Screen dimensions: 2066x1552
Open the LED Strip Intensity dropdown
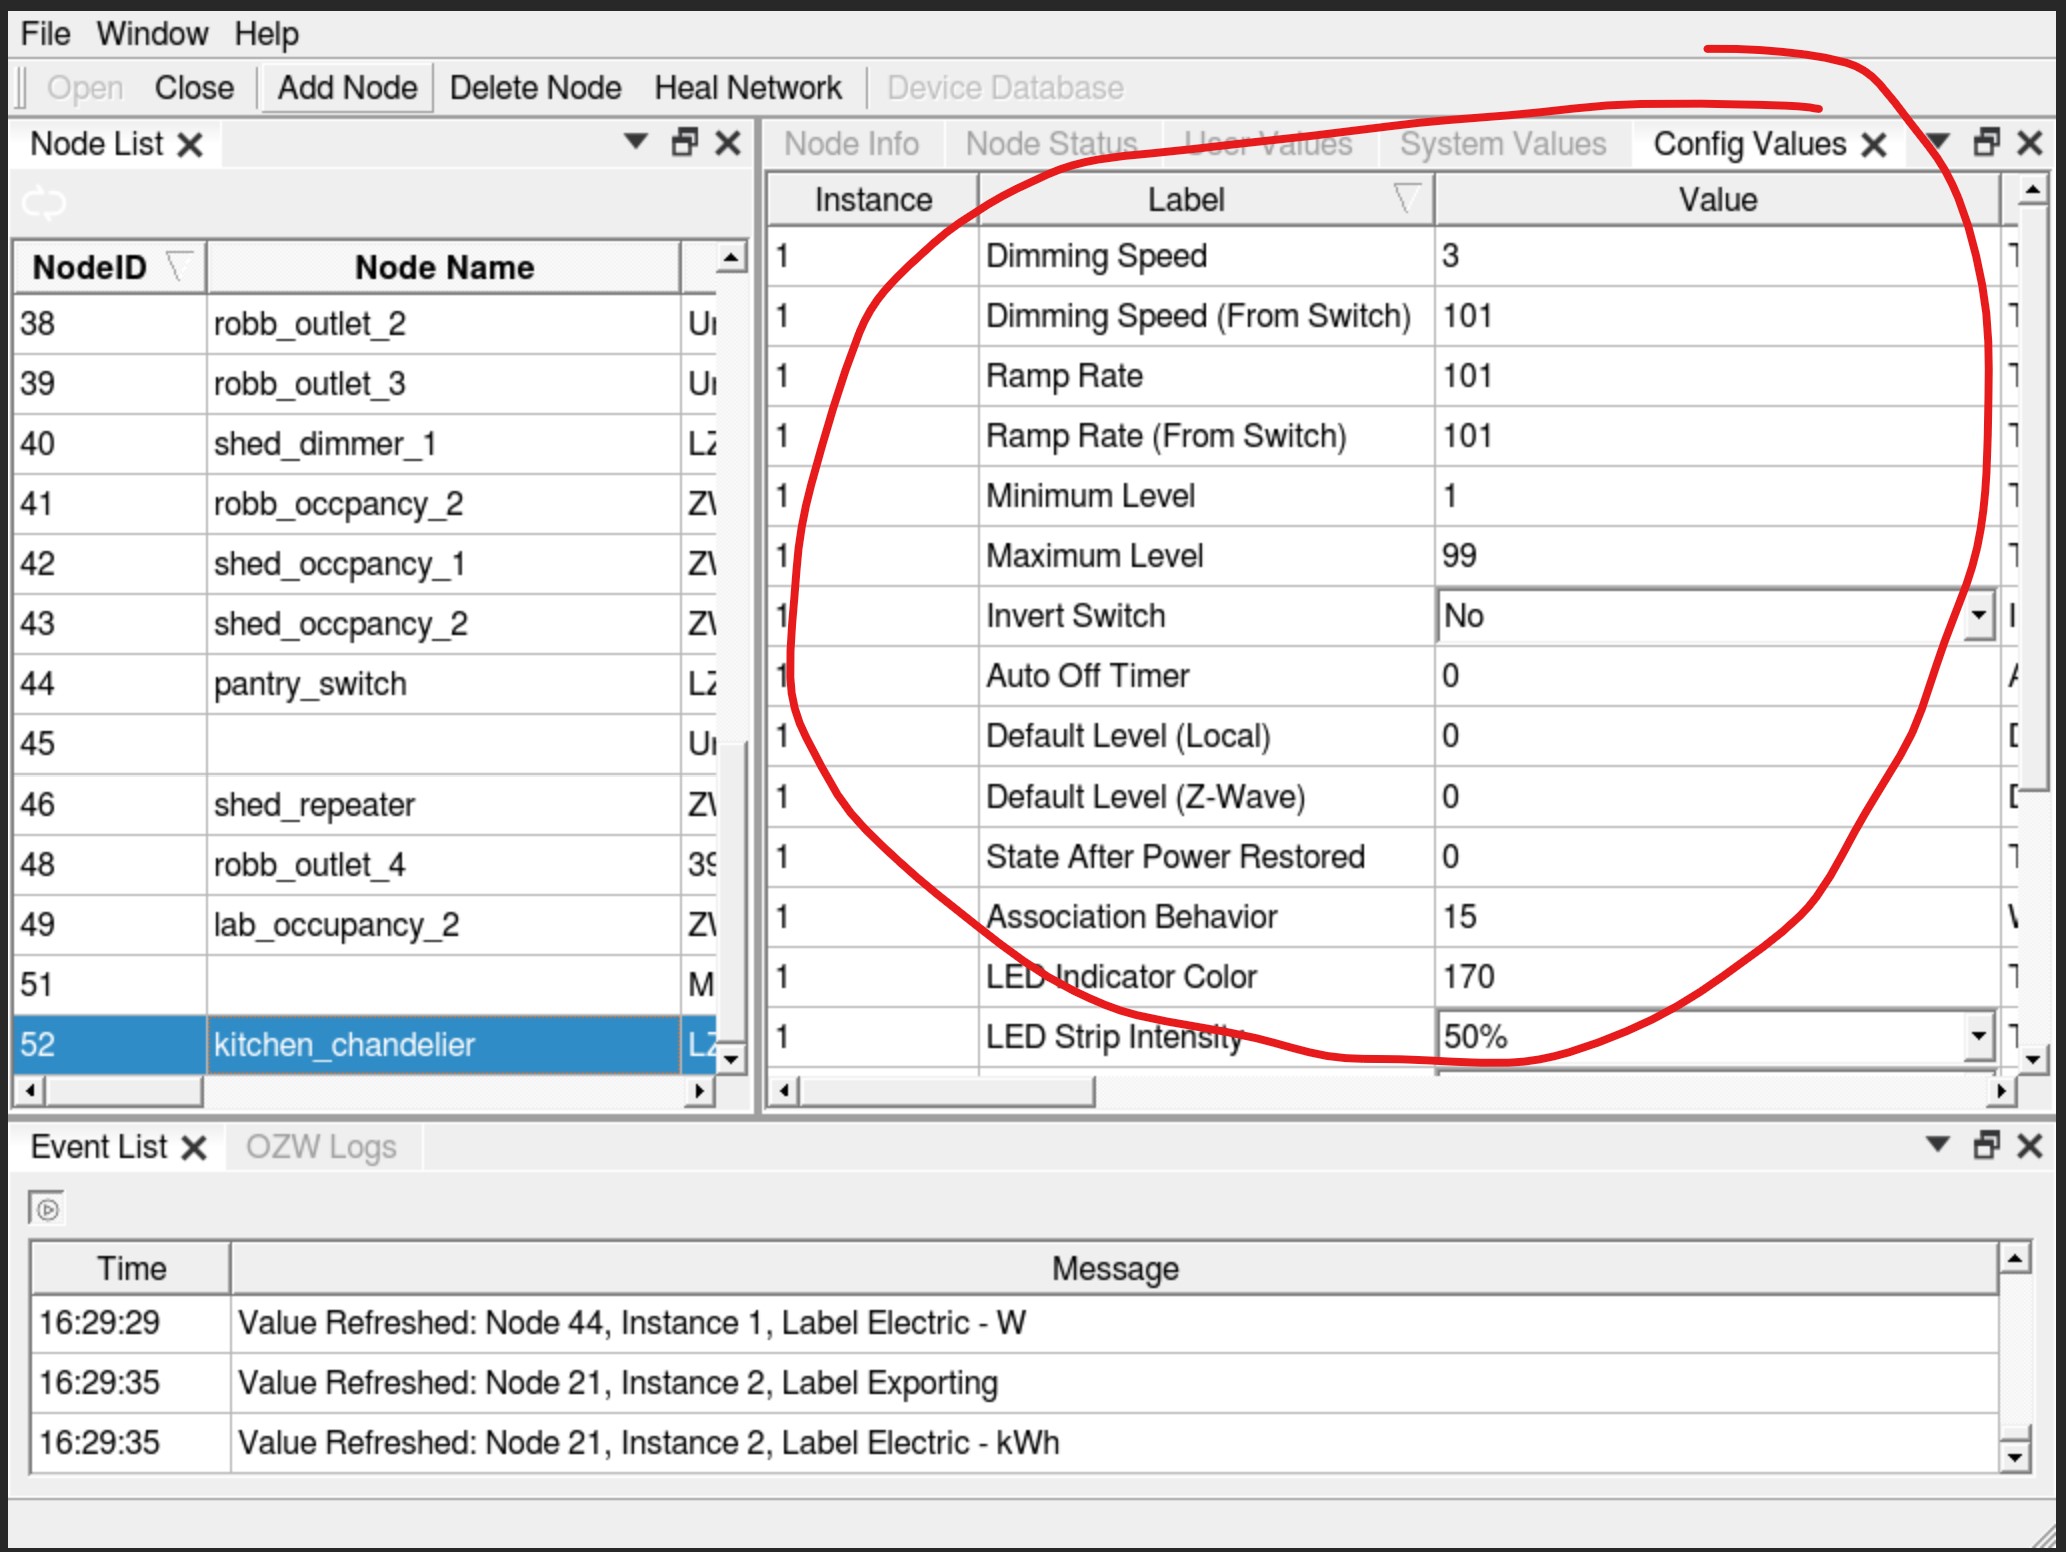(x=1978, y=1037)
